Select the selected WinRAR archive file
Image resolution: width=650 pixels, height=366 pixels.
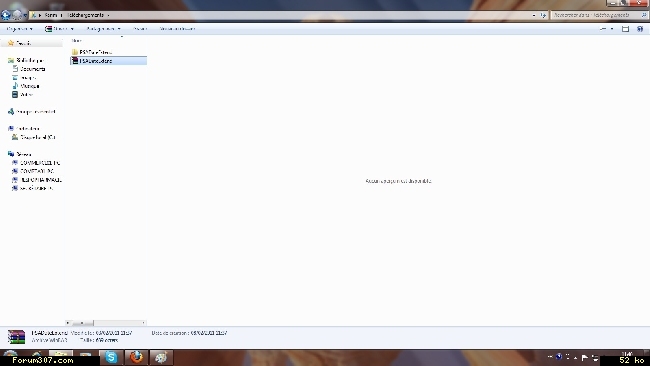click(x=109, y=61)
